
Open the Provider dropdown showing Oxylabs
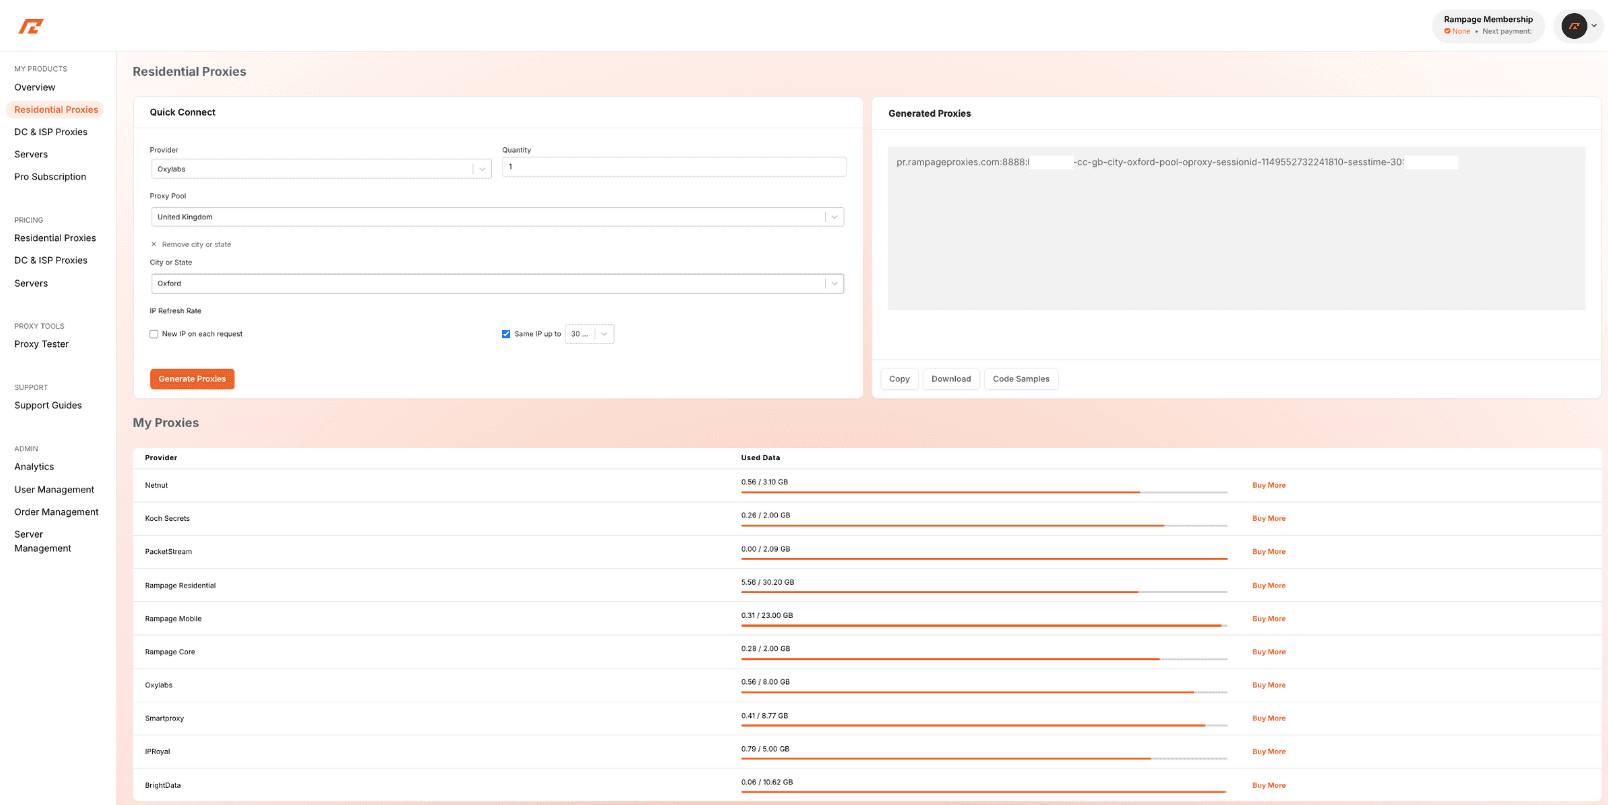pos(321,169)
